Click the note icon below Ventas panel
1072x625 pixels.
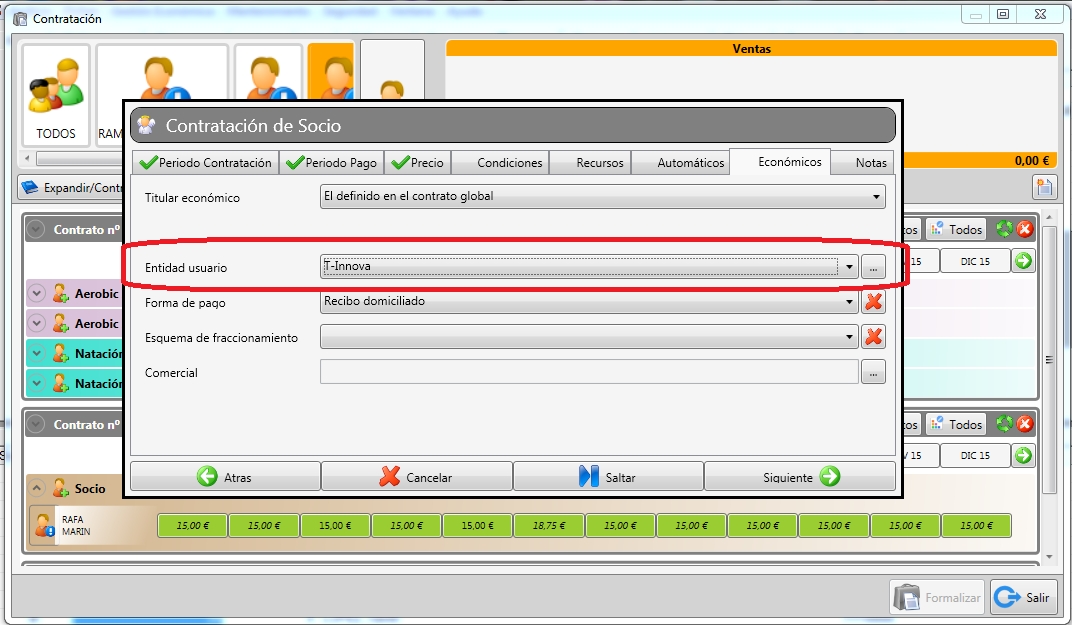(1043, 187)
